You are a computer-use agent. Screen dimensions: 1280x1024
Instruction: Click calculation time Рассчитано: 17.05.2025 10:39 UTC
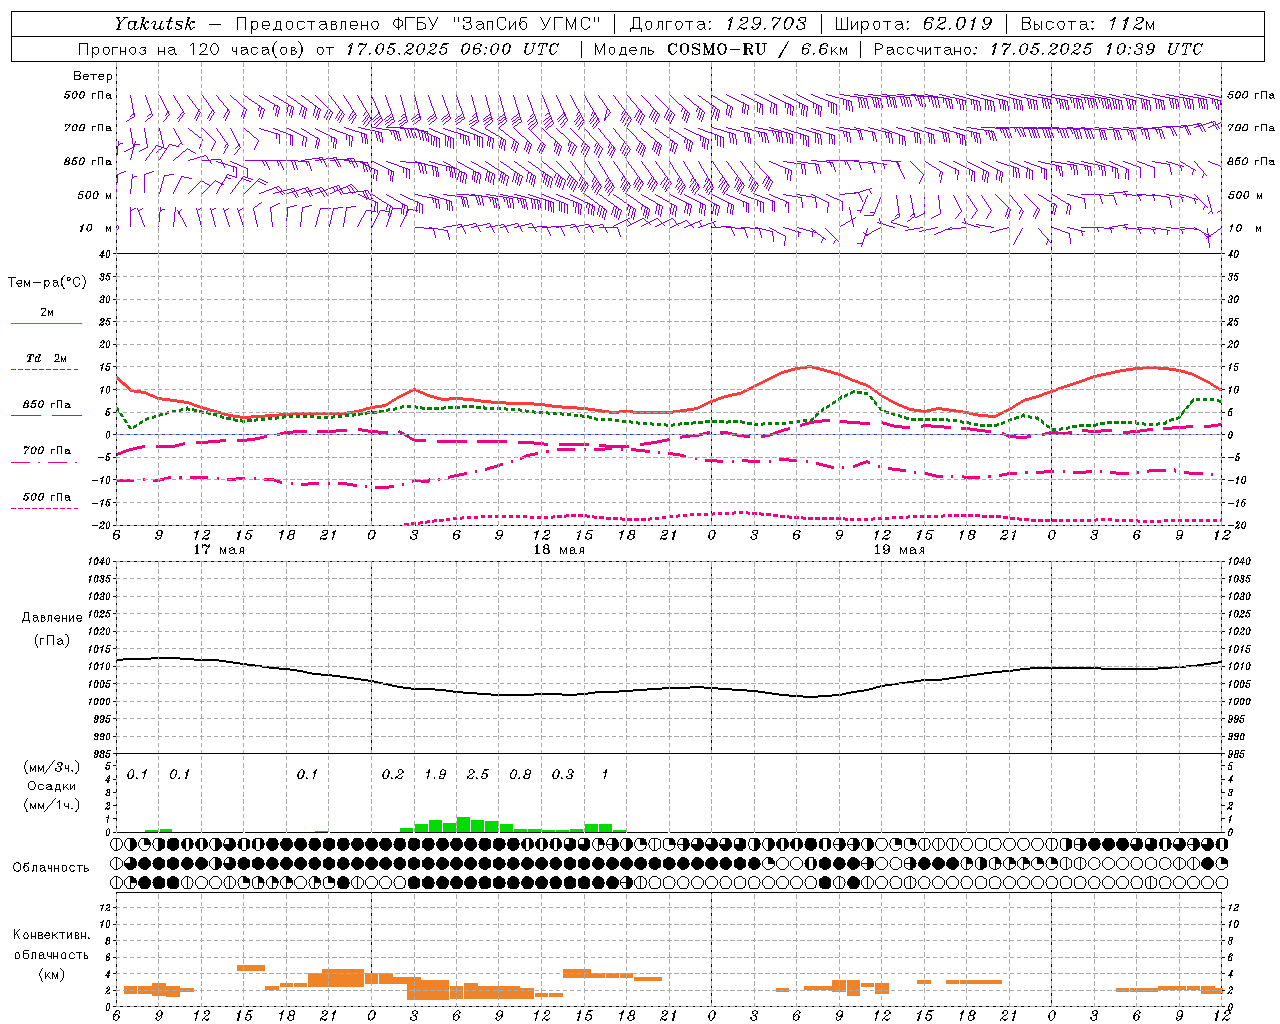point(1038,49)
